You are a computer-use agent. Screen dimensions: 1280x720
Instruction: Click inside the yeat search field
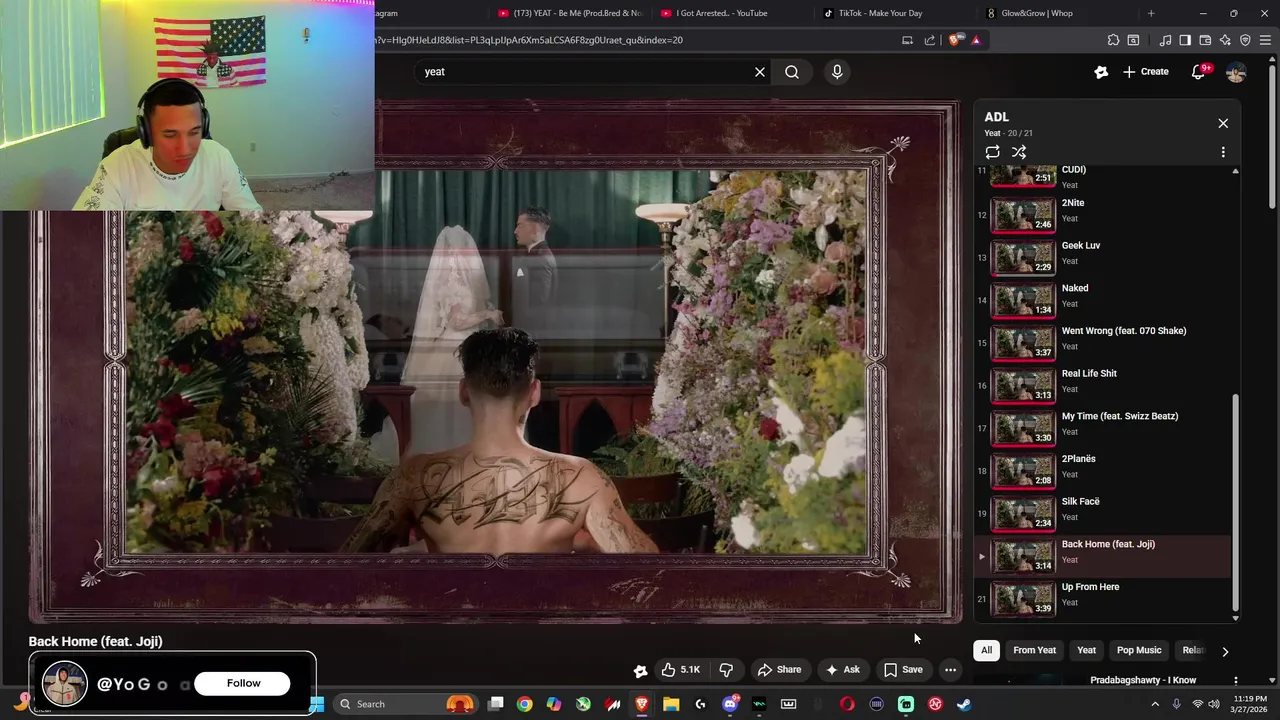coord(585,72)
